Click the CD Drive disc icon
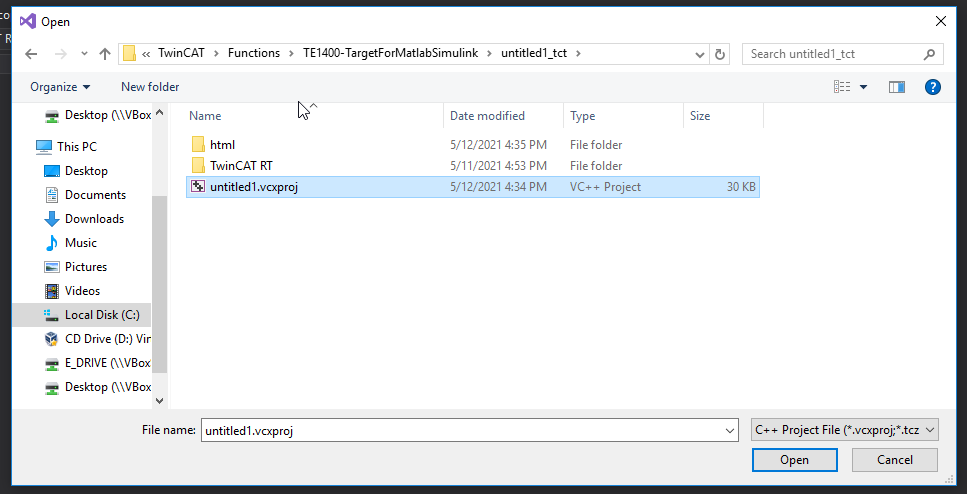967x494 pixels. click(52, 339)
